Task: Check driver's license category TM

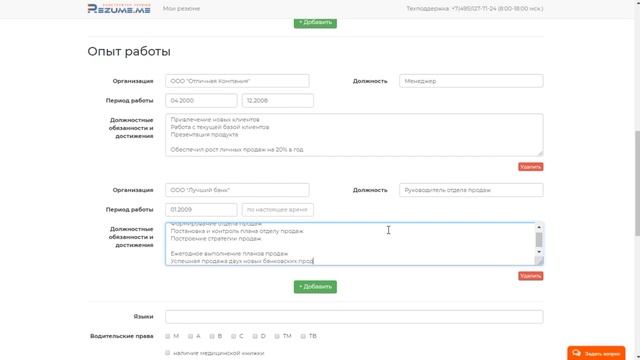Action: click(277, 336)
